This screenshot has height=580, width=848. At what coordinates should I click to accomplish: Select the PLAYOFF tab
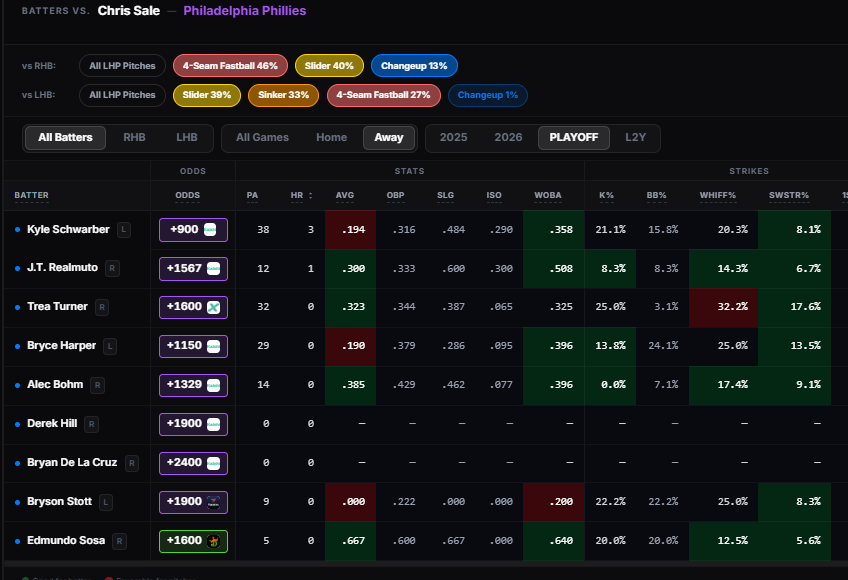tap(574, 137)
